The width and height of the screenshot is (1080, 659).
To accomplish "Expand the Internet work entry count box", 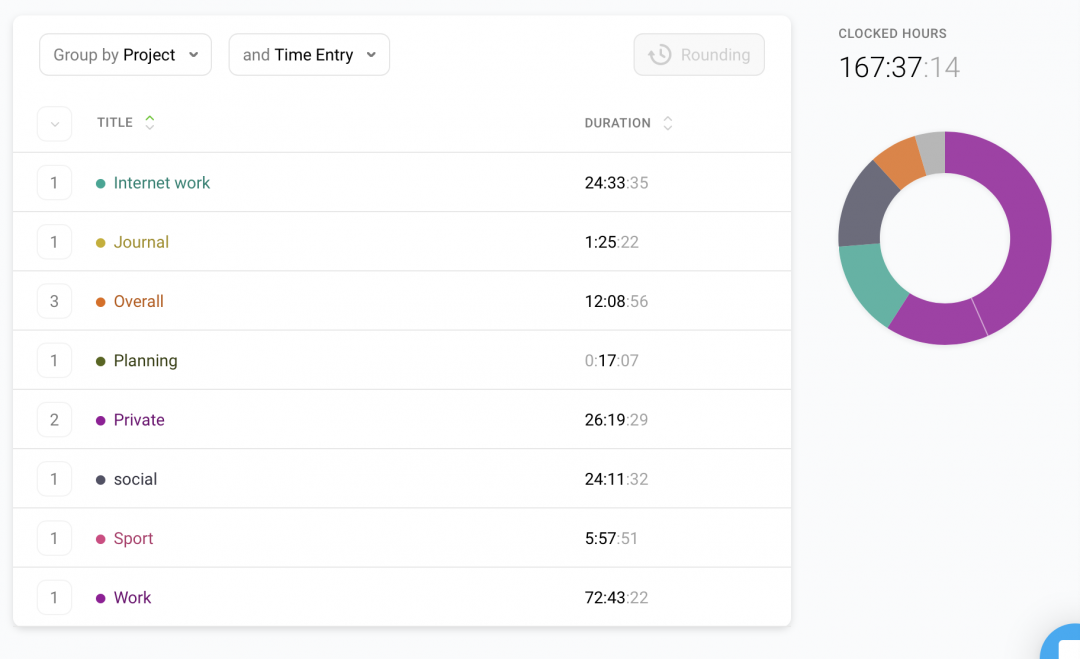I will [54, 183].
